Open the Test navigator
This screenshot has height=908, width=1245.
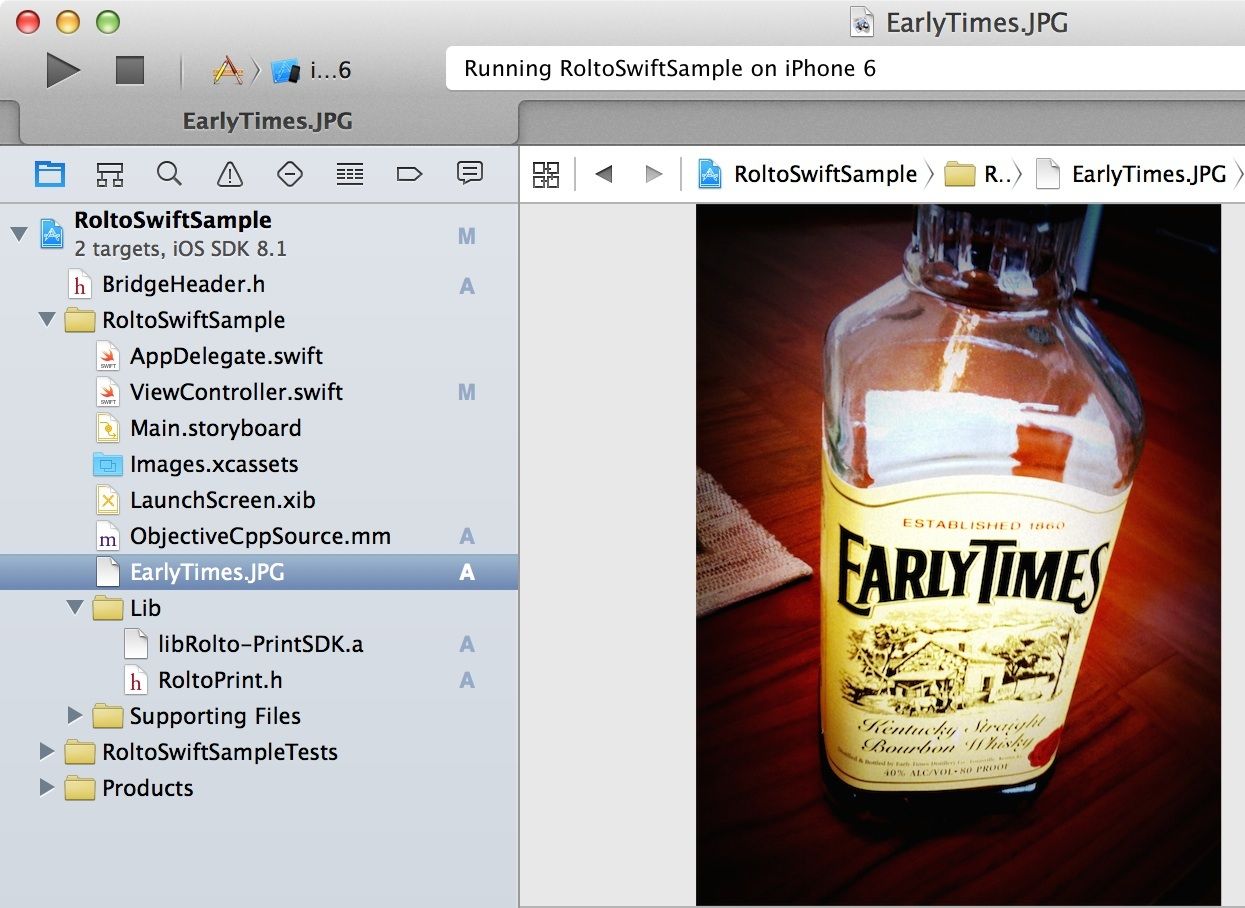coord(290,174)
